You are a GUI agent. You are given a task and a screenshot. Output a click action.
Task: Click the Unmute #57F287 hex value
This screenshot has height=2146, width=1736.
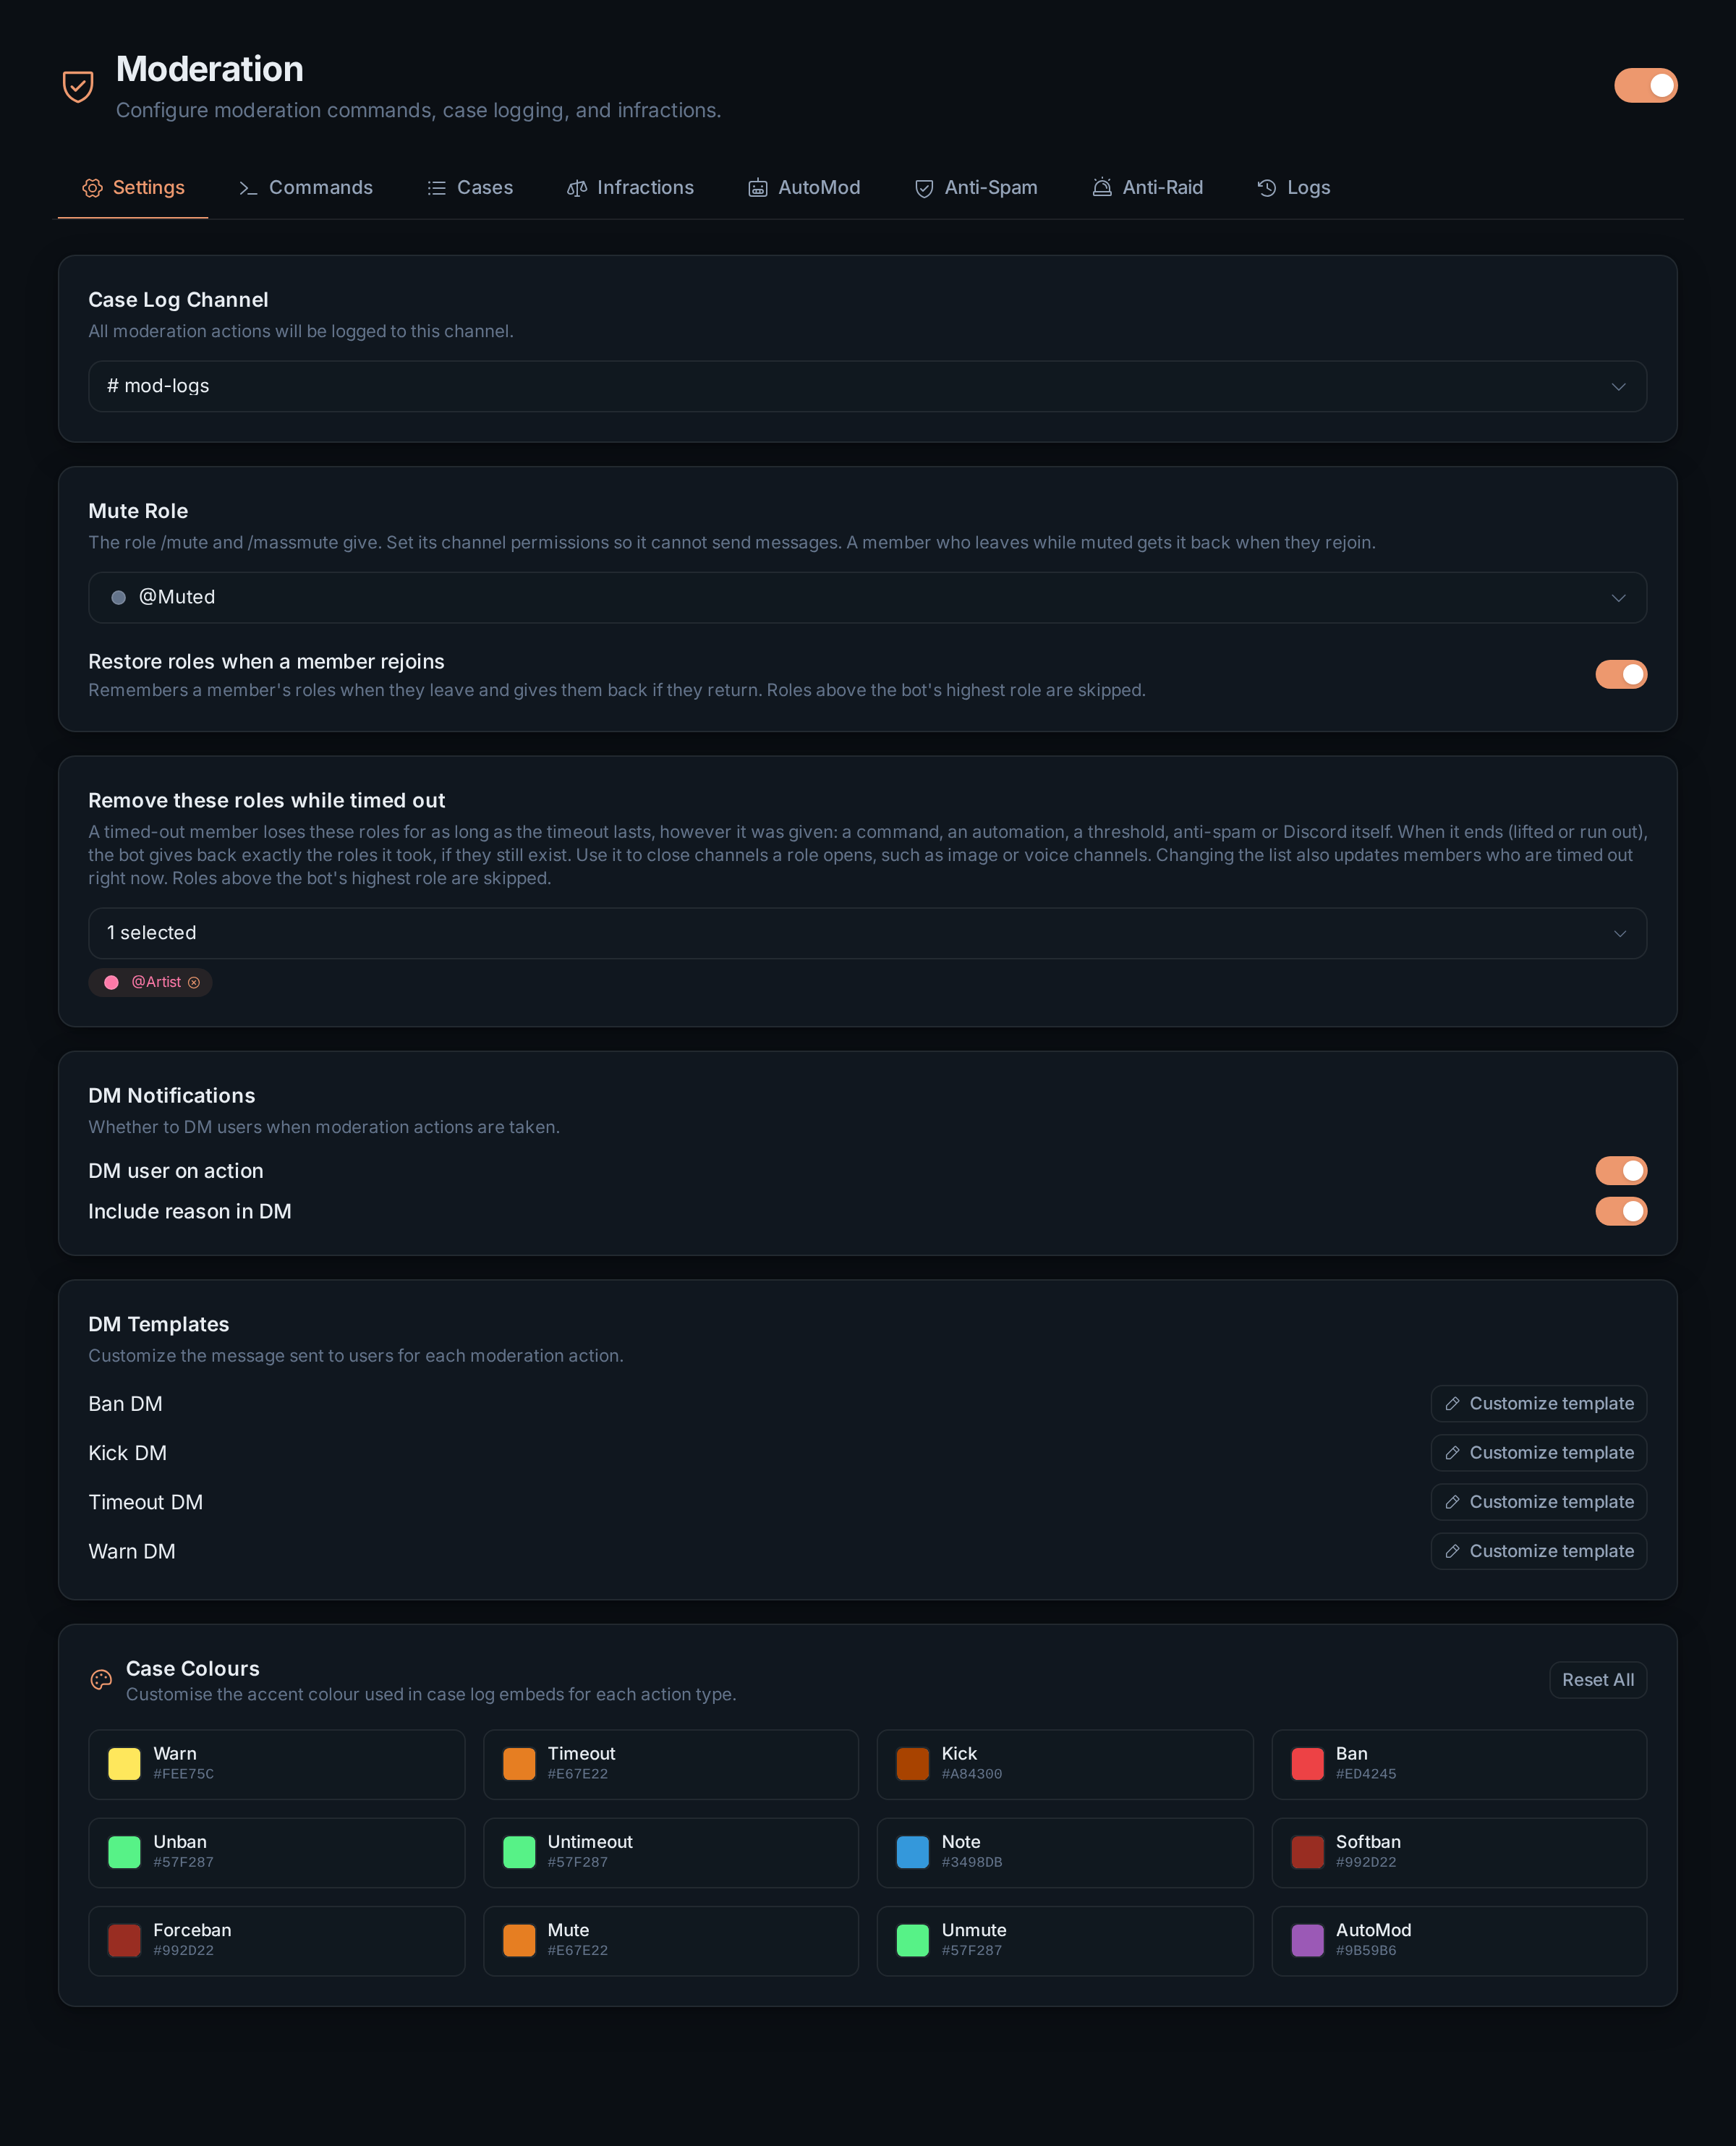pyautogui.click(x=972, y=1951)
